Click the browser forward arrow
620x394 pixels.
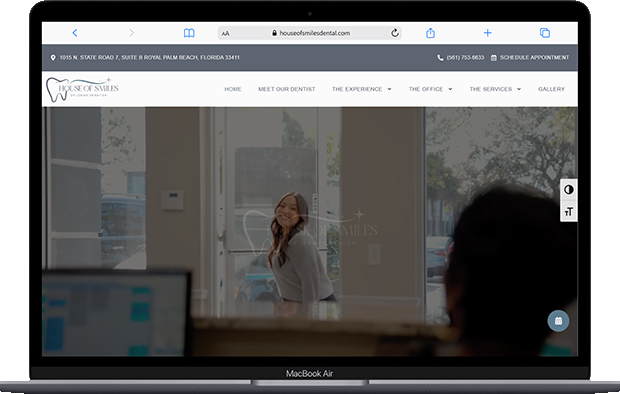coord(132,33)
